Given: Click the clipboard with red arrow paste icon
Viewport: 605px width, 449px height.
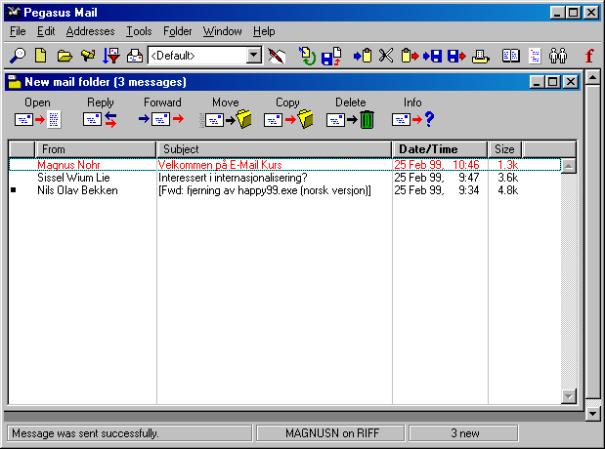Looking at the screenshot, I should [x=409, y=56].
